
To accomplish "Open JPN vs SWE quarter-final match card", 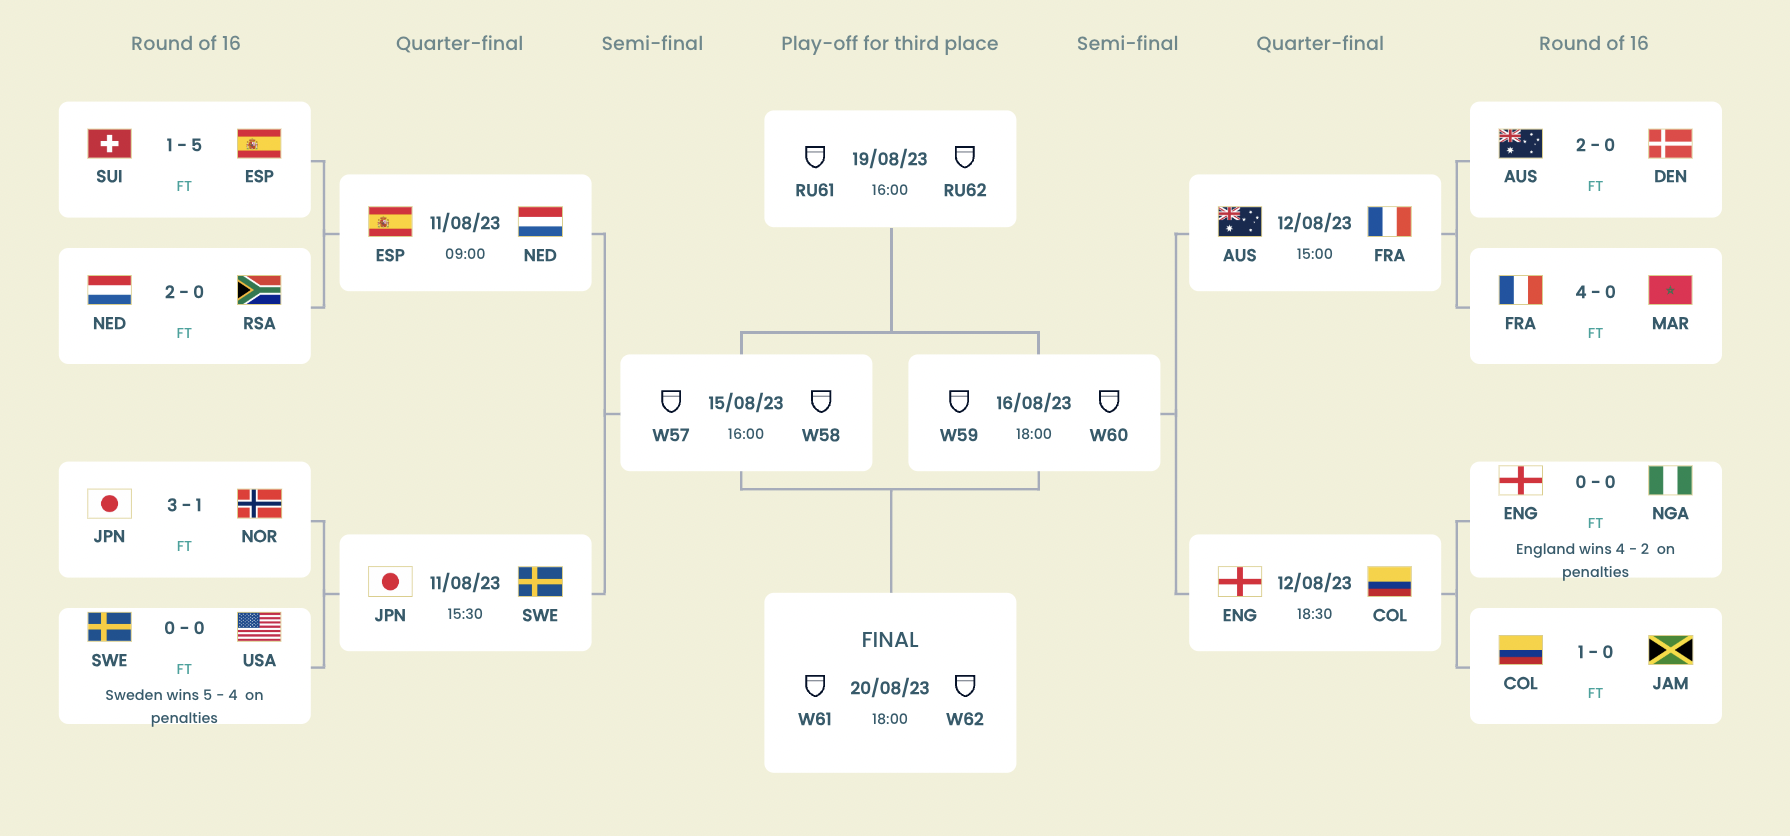I will pyautogui.click(x=465, y=593).
